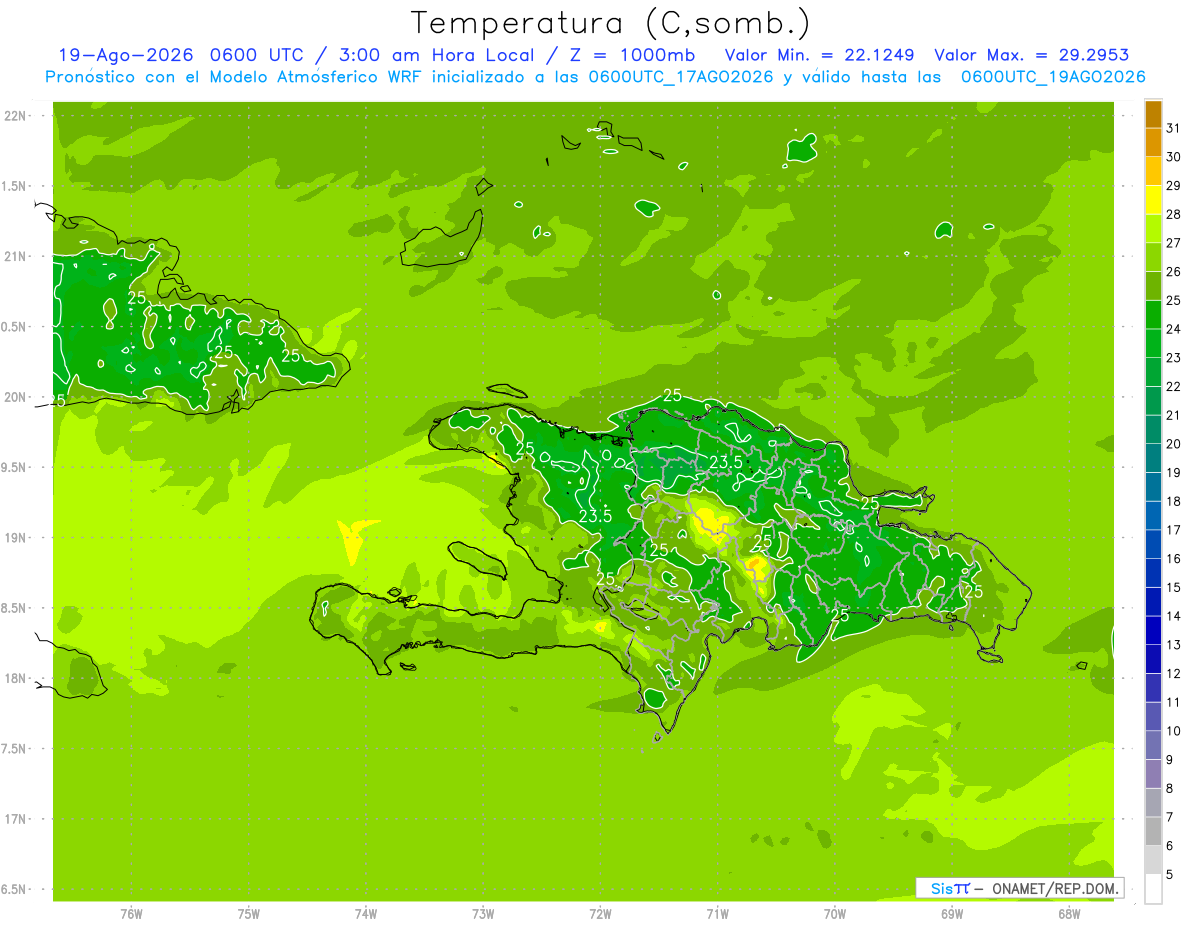Click the blue legend swatch between 15 and 16
Viewport: 1200px width, 927px height.
click(1153, 573)
